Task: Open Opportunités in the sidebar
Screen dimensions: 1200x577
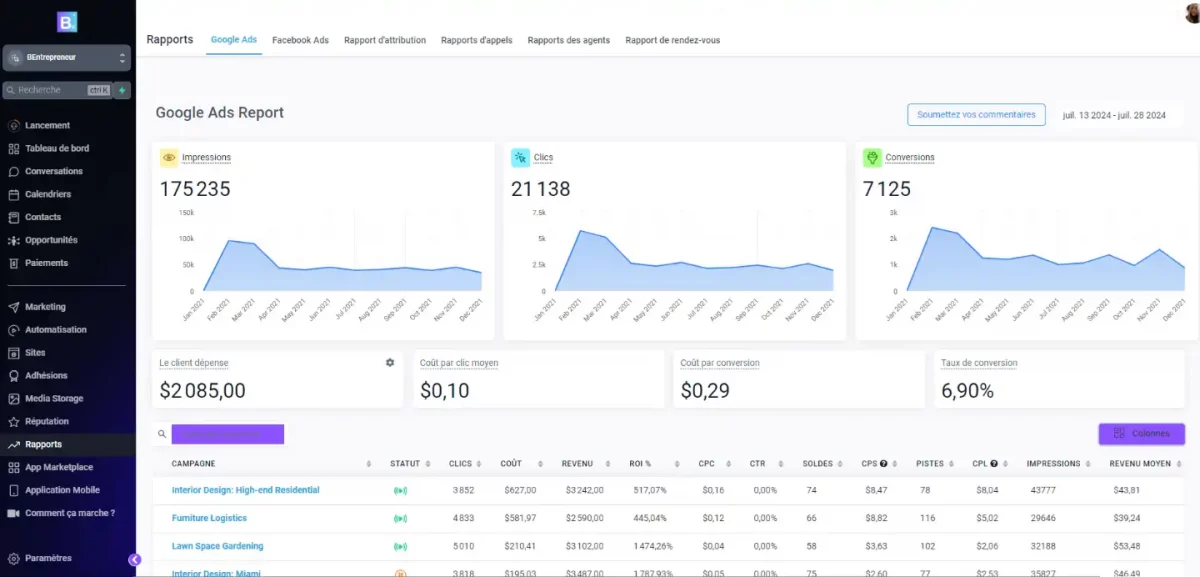Action: 51,240
